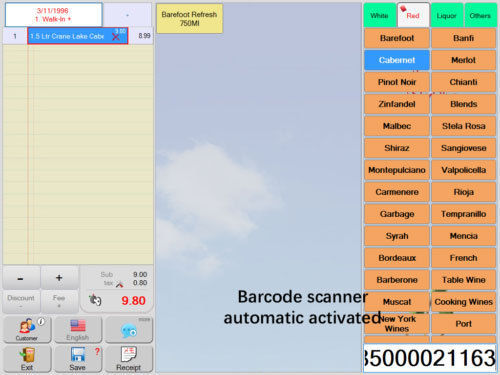
Task: Choose the Chianti category
Action: [464, 82]
